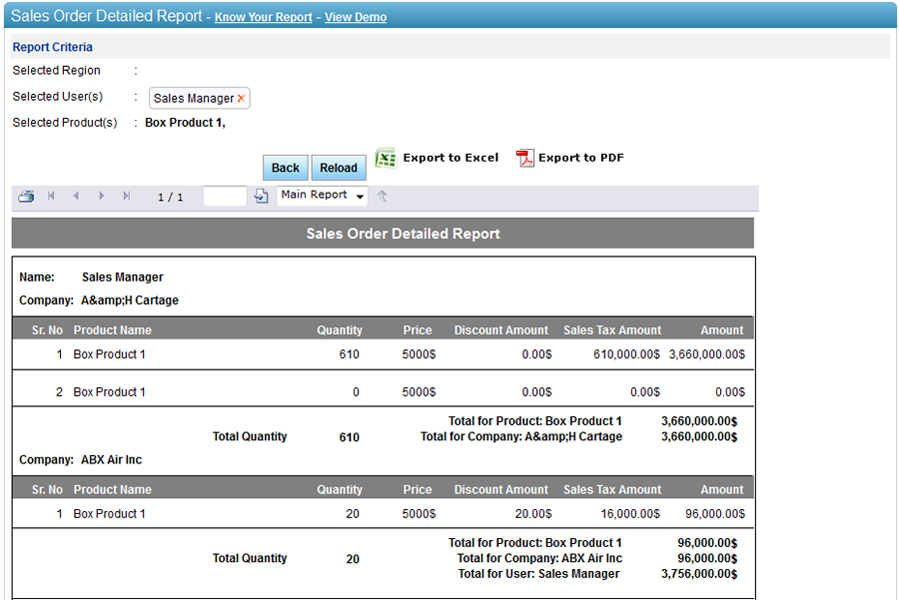Open the Main Report dropdown
899x600 pixels.
[x=322, y=195]
